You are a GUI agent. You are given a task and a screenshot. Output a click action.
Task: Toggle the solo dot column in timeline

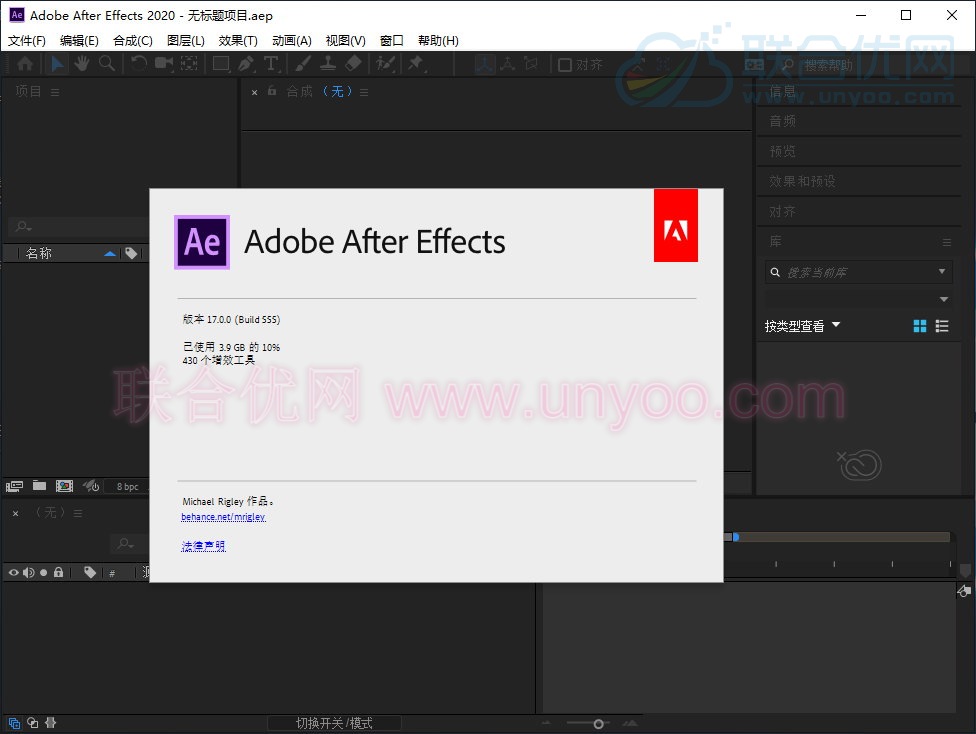(x=44, y=572)
